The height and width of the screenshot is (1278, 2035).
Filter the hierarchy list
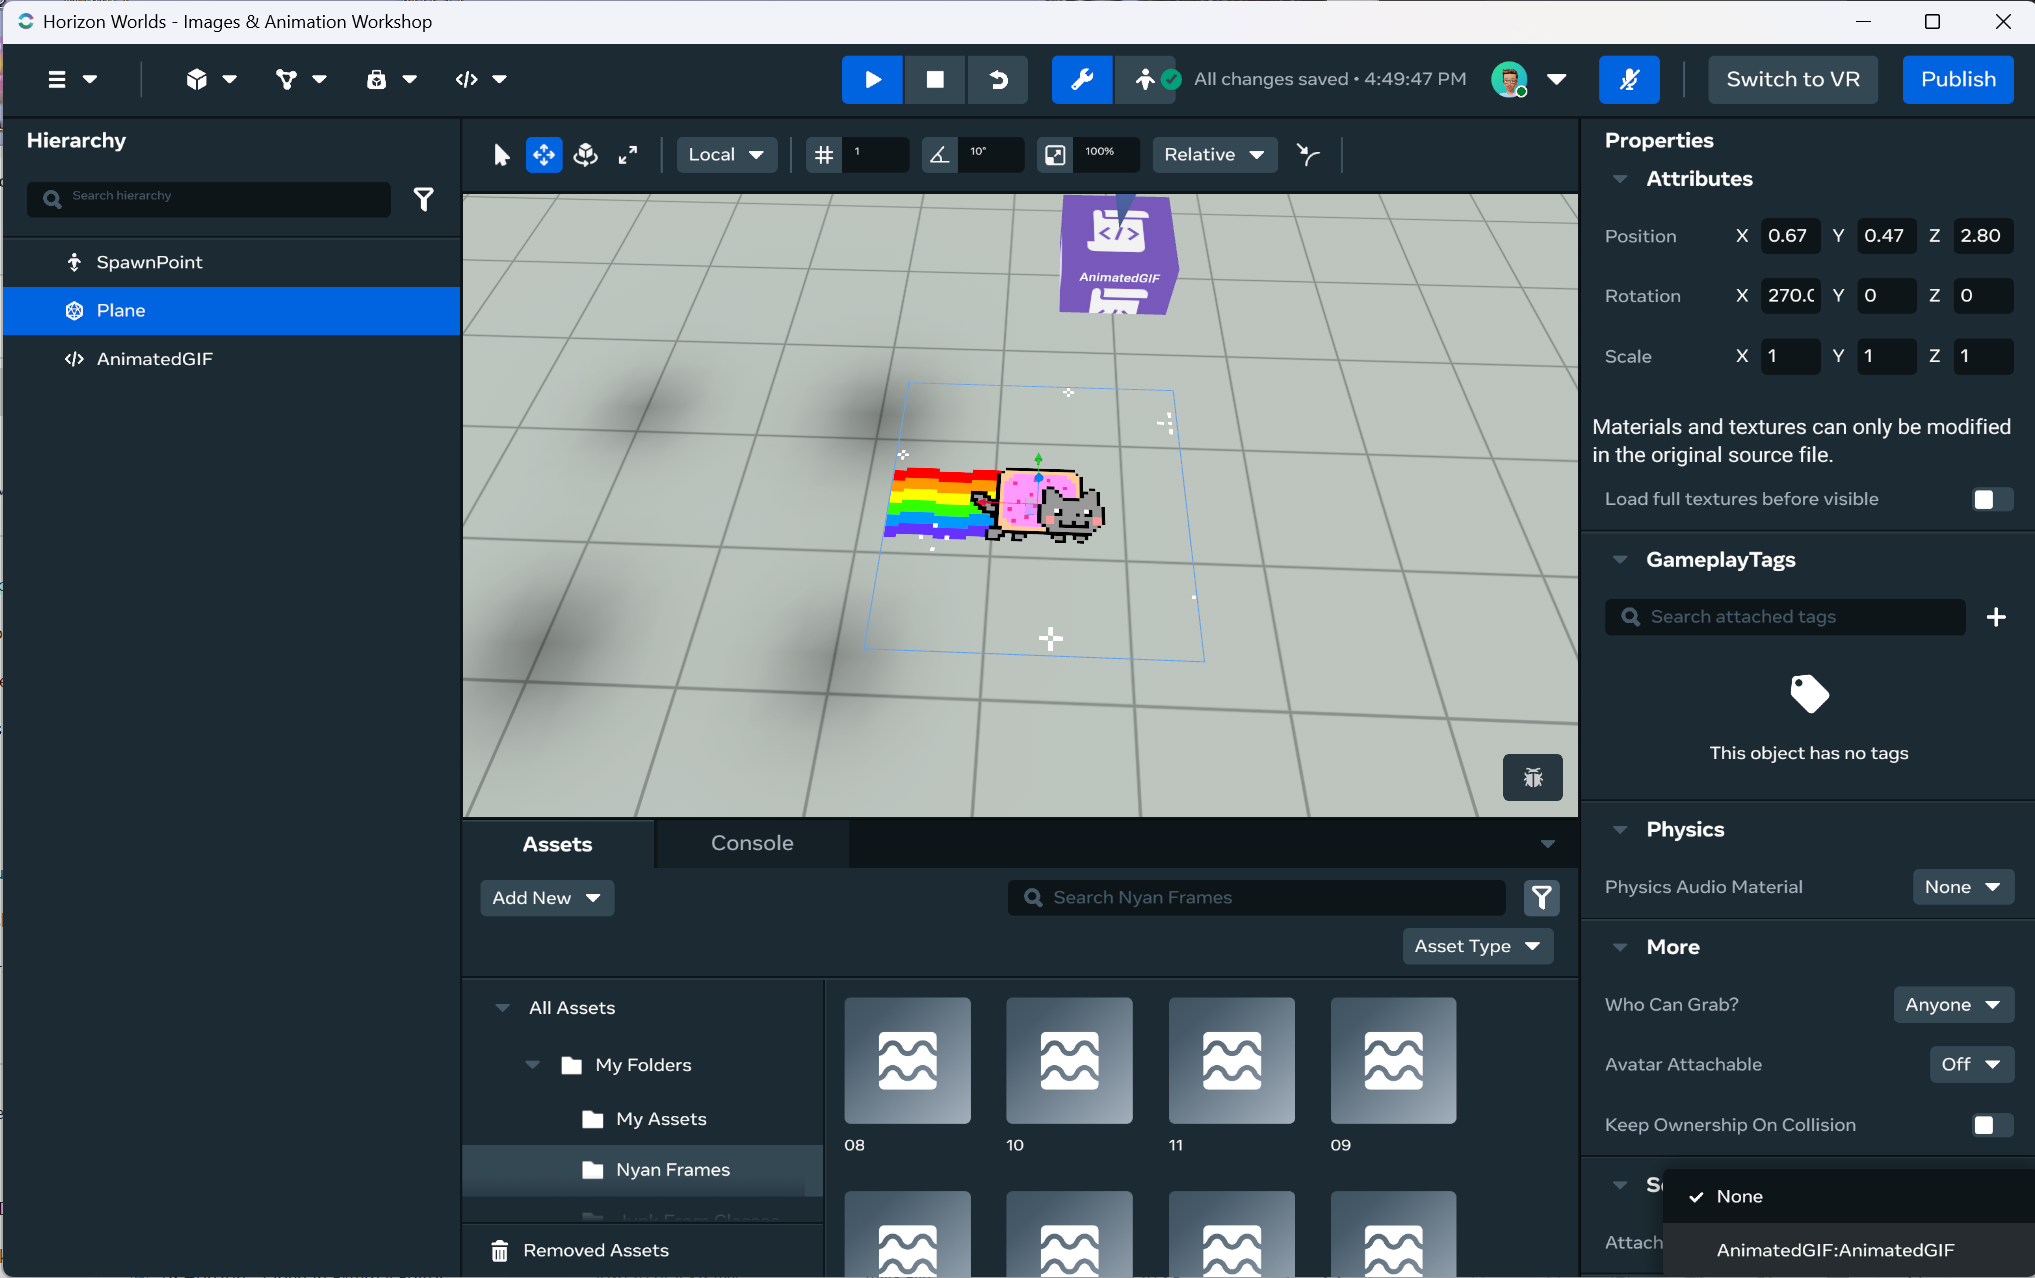click(x=424, y=199)
